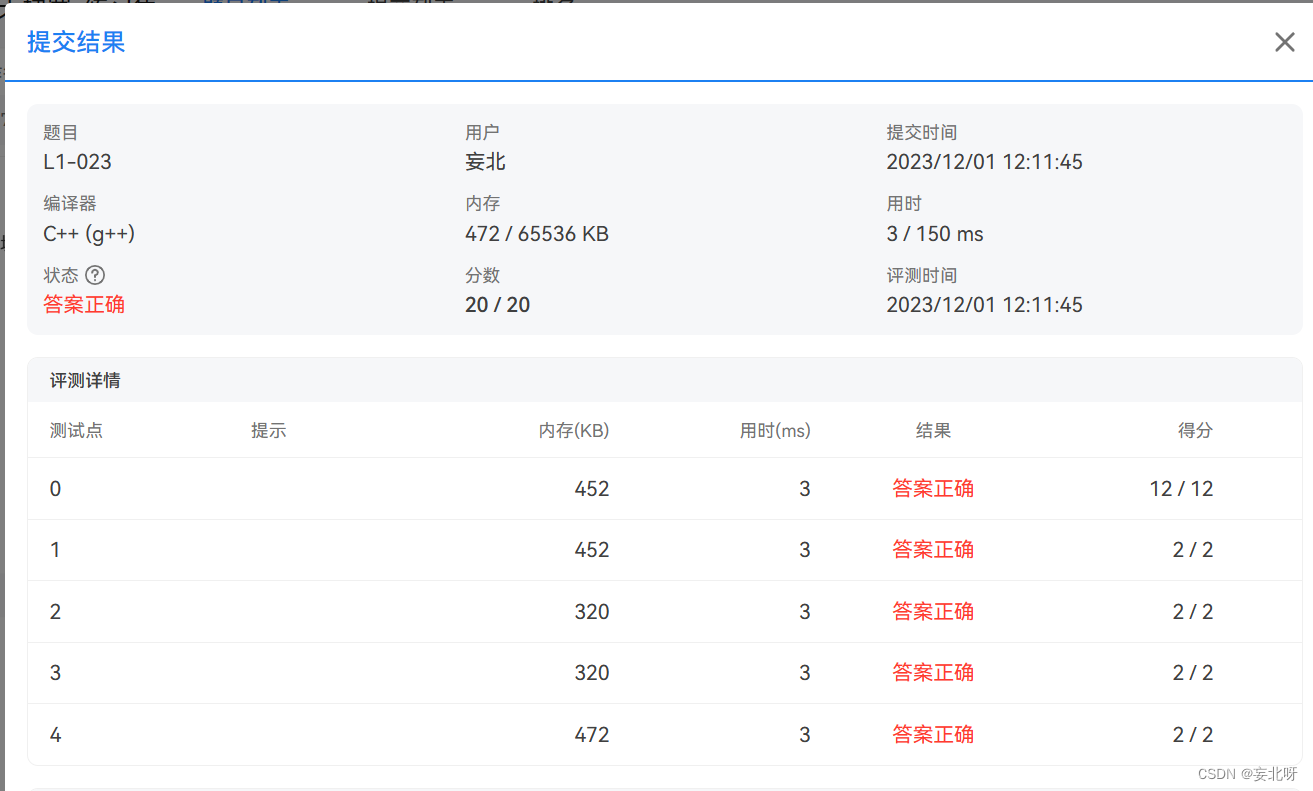Image resolution: width=1313 pixels, height=791 pixels.
Task: Select the total score 20 / 20
Action: pyautogui.click(x=497, y=305)
